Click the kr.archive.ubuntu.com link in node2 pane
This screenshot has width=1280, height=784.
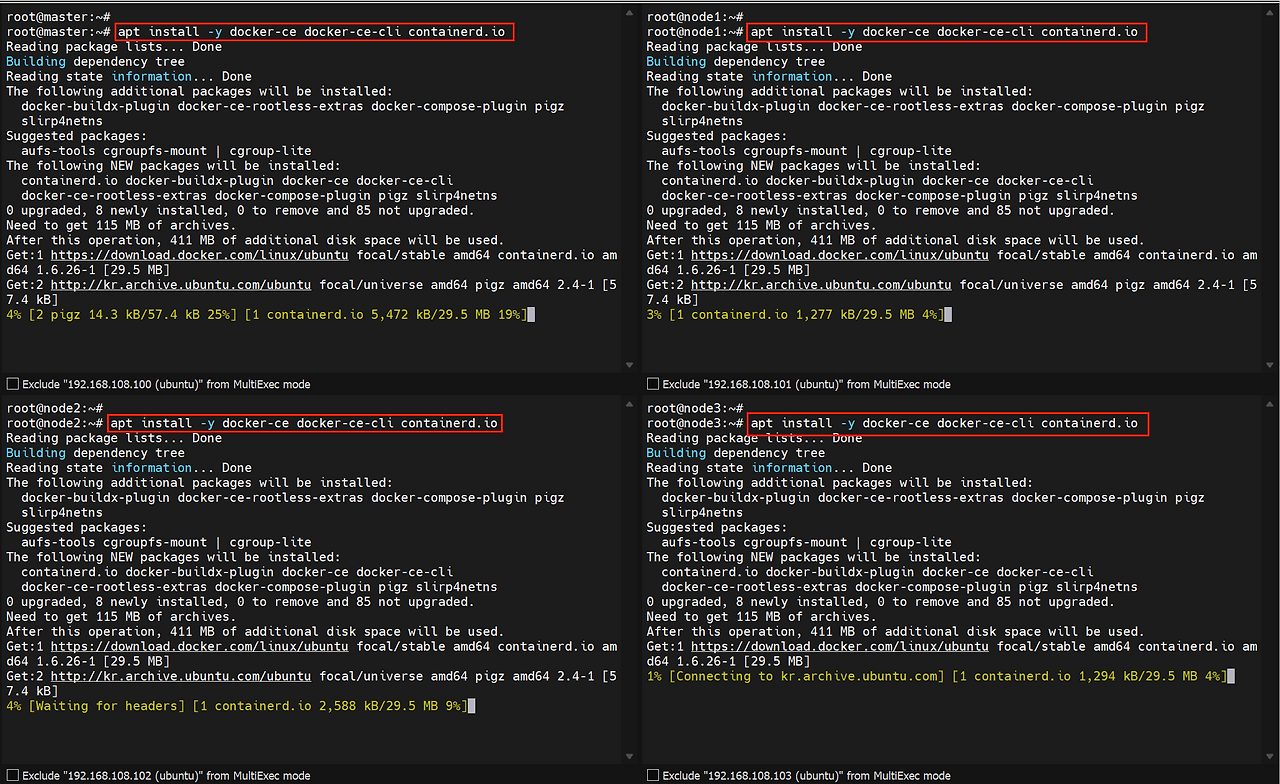(x=181, y=677)
